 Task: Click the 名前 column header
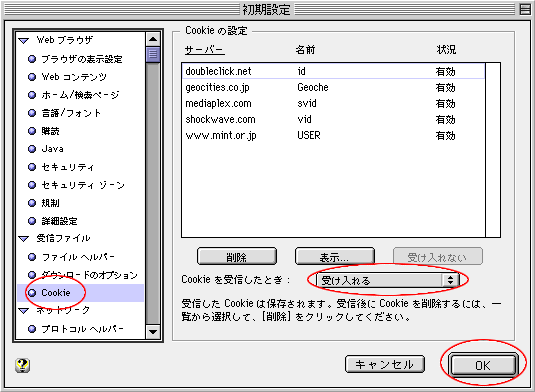pyautogui.click(x=305, y=50)
